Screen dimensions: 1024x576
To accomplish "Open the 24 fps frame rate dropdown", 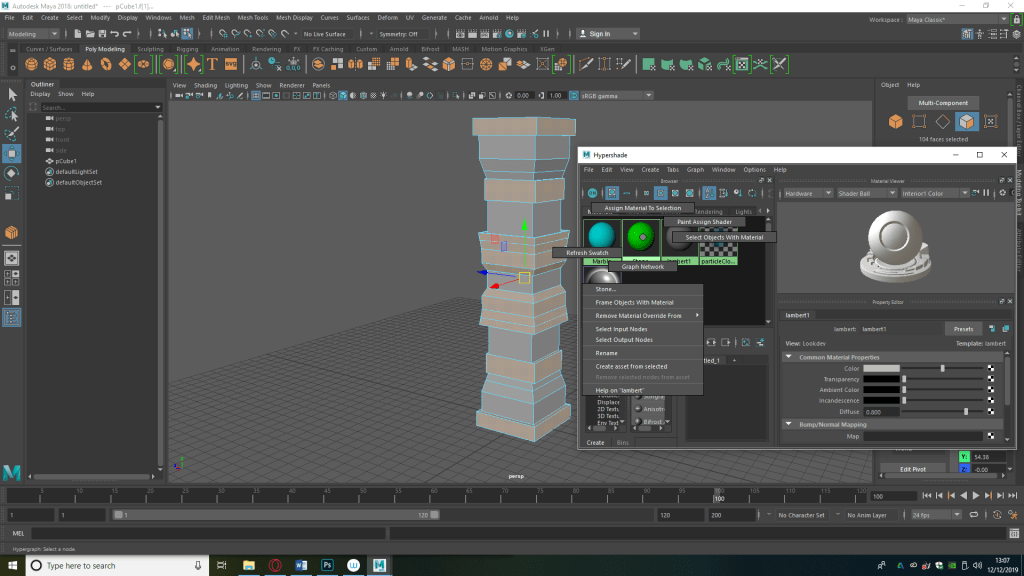I will point(936,515).
